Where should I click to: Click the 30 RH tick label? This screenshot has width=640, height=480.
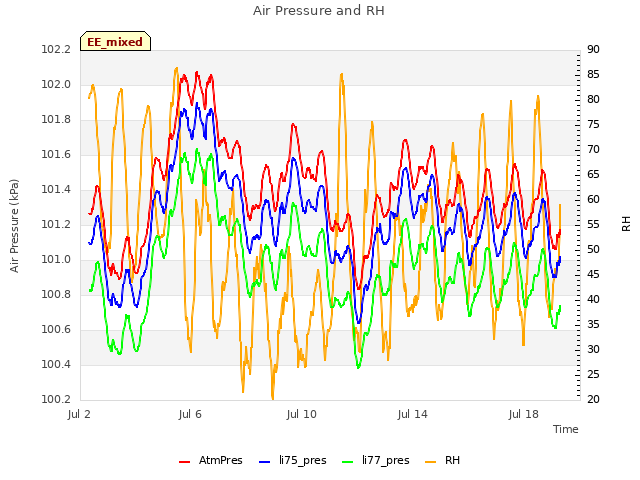593,350
